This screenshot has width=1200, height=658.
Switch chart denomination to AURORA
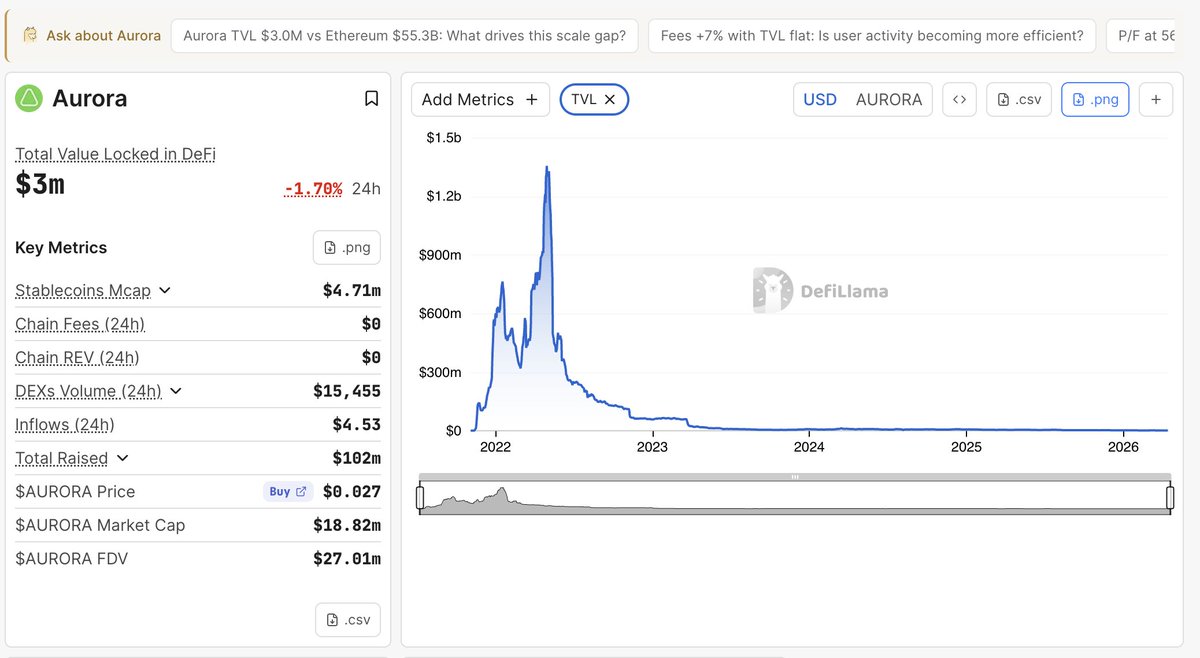(x=889, y=99)
